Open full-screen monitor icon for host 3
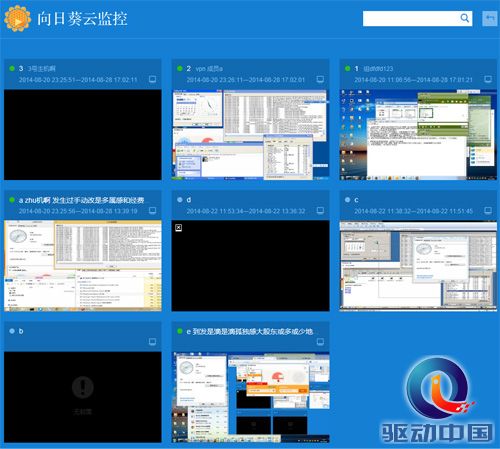Viewport: 500px width, 449px height. 152,79
